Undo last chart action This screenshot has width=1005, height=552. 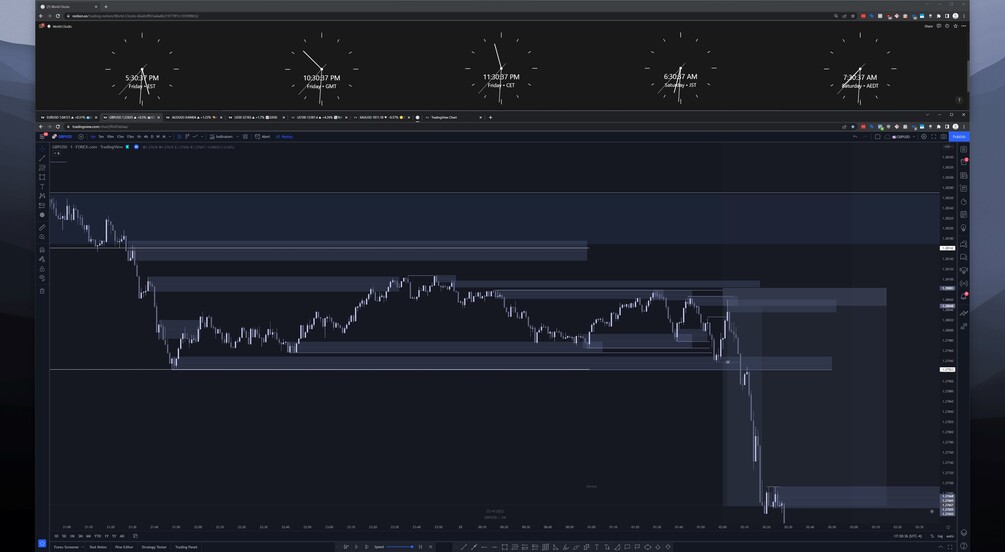854,137
